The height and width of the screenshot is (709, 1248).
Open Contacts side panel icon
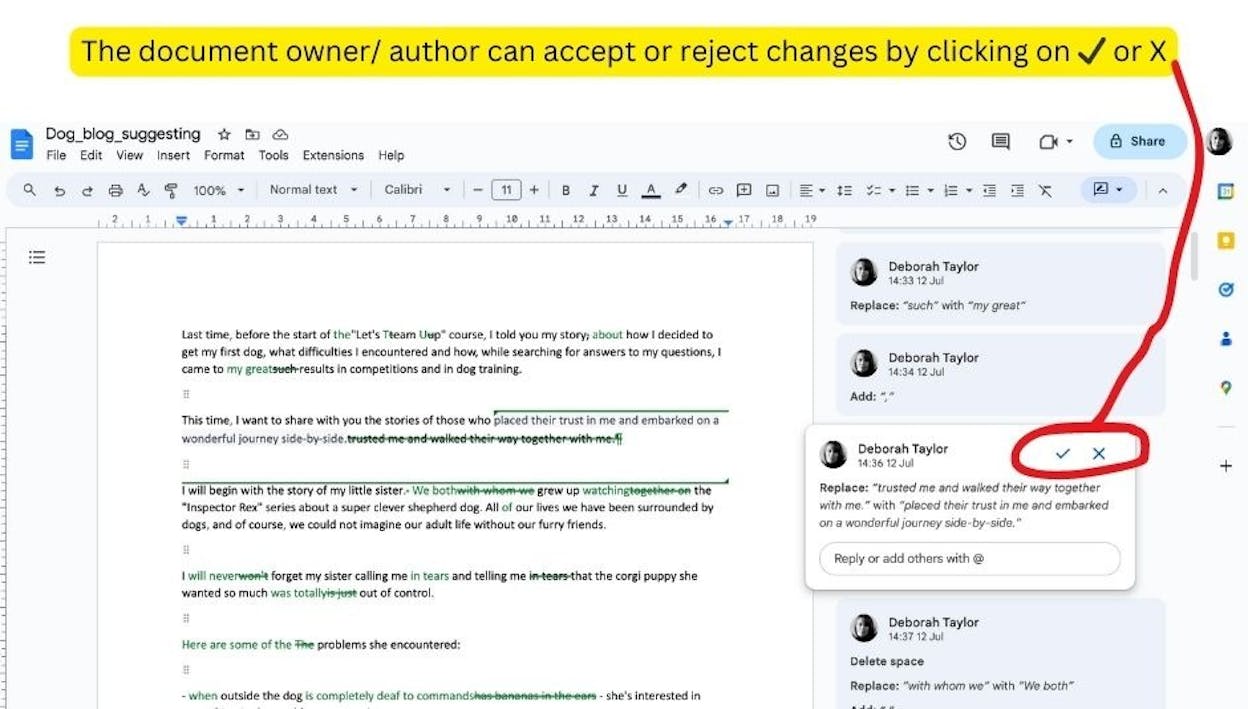[1226, 338]
